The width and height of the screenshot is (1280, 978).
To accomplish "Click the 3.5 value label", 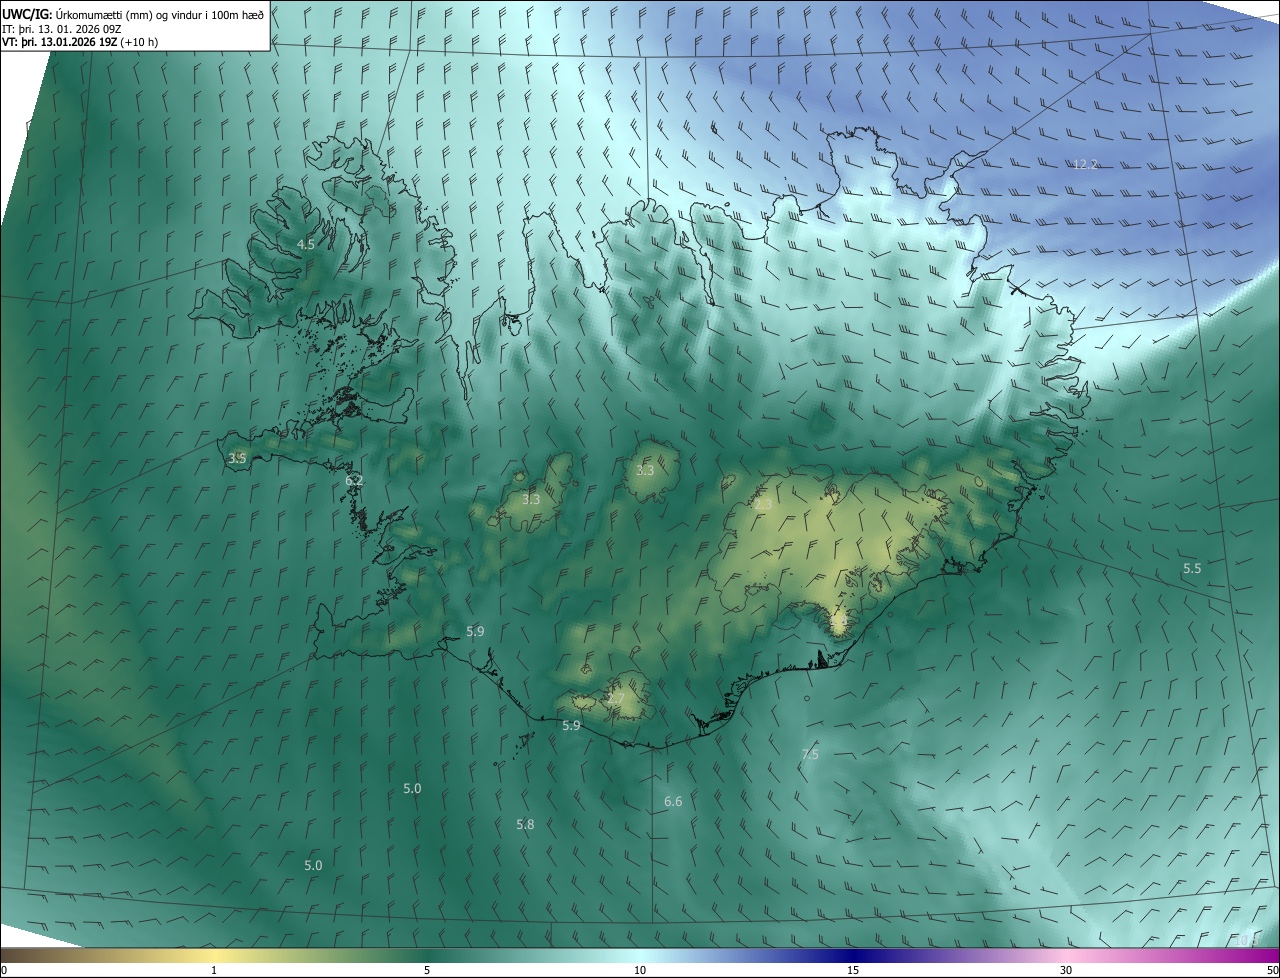I will tap(237, 458).
